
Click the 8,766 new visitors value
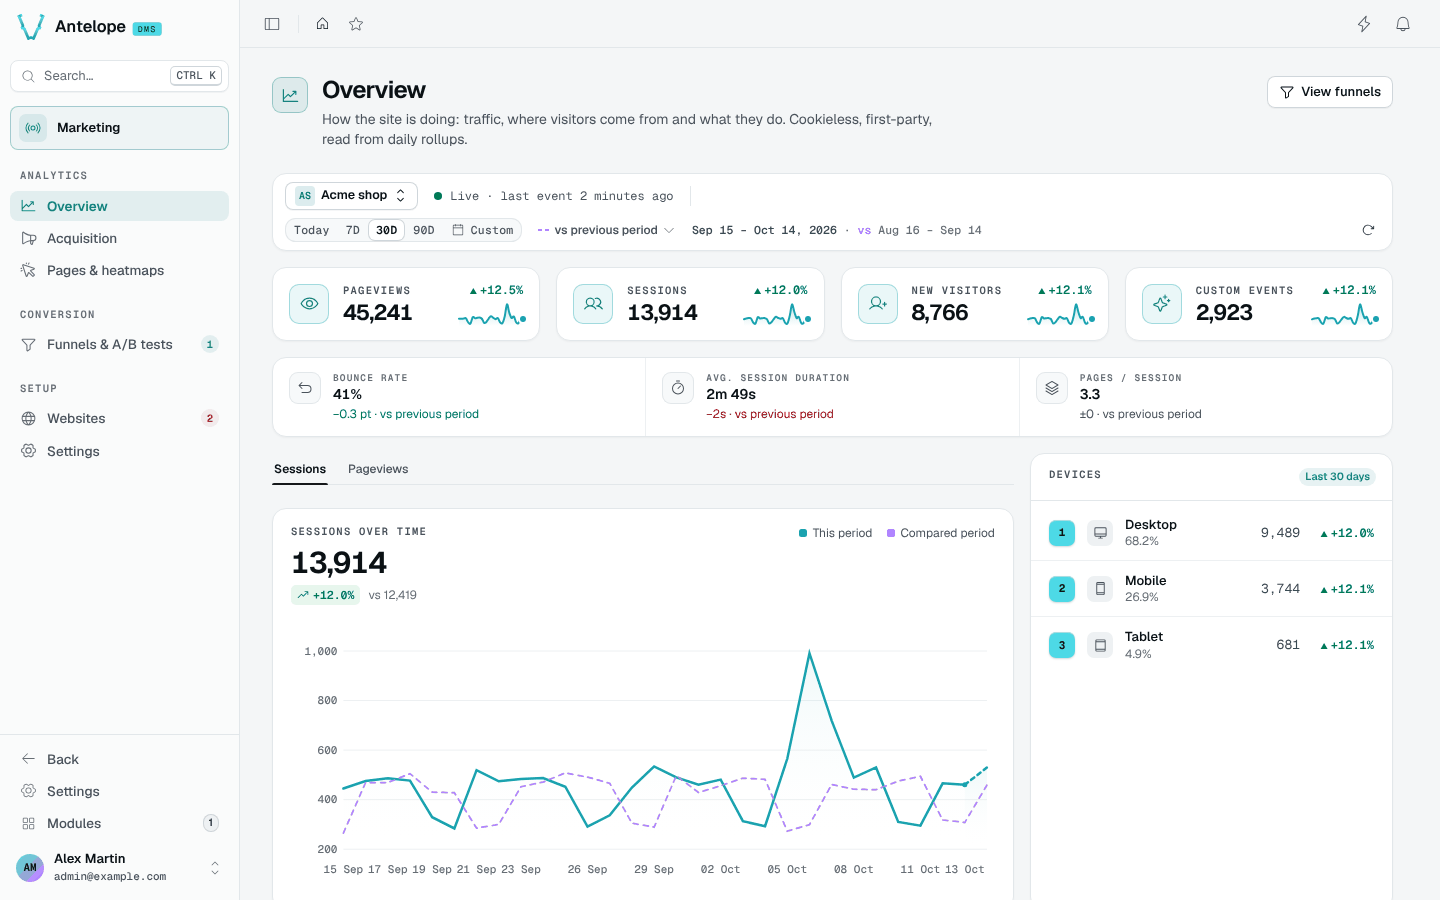click(x=940, y=312)
